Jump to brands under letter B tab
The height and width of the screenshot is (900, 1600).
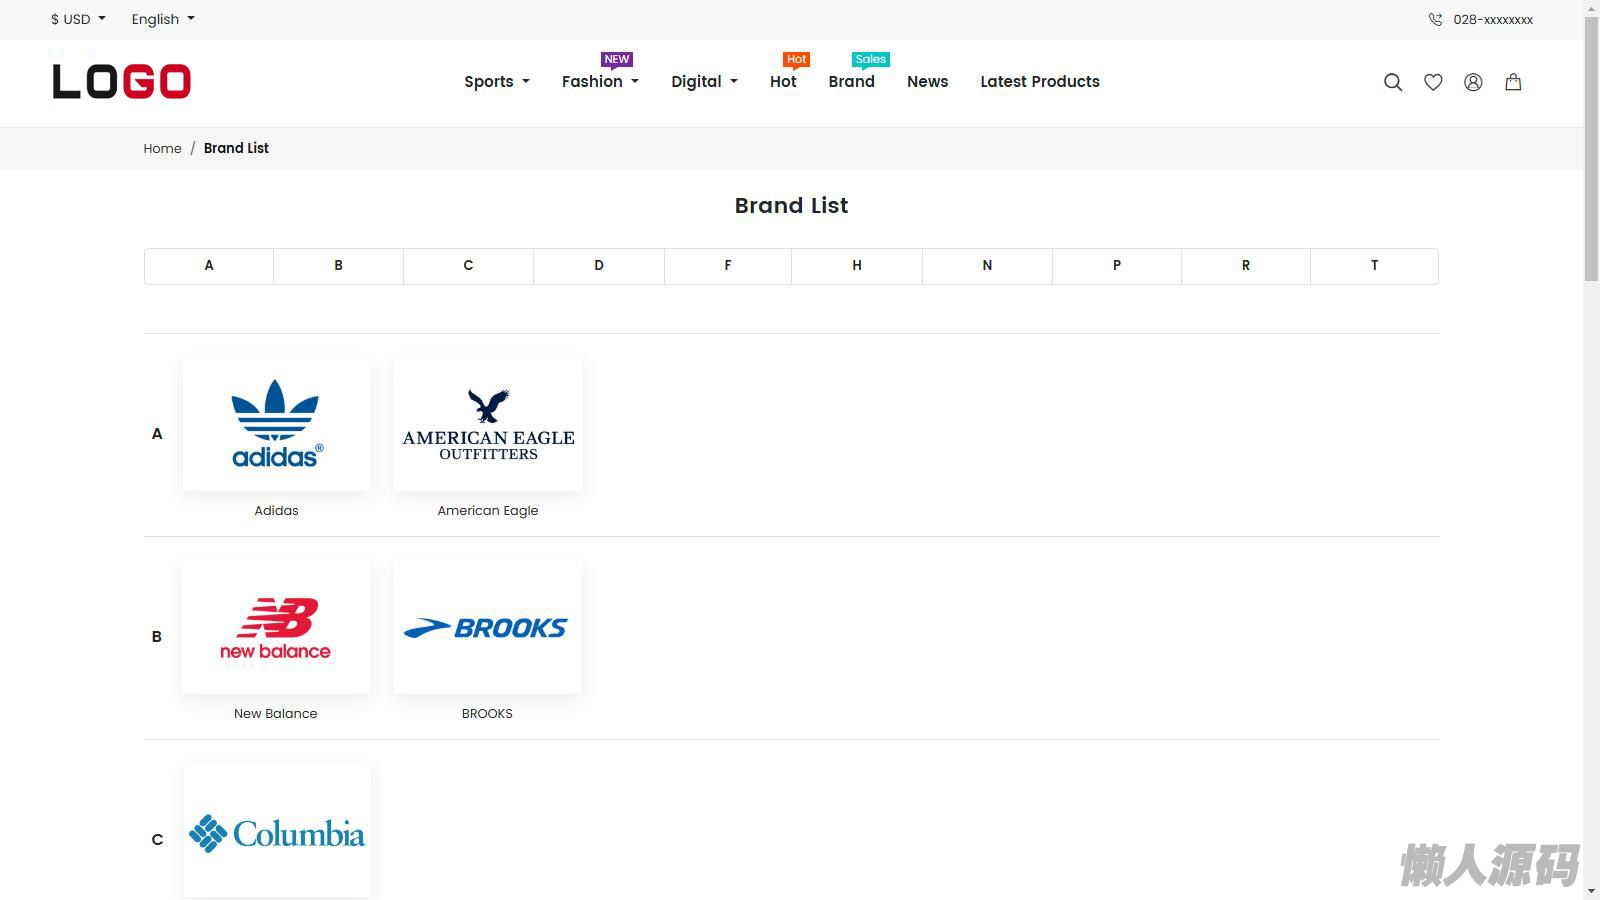[338, 266]
